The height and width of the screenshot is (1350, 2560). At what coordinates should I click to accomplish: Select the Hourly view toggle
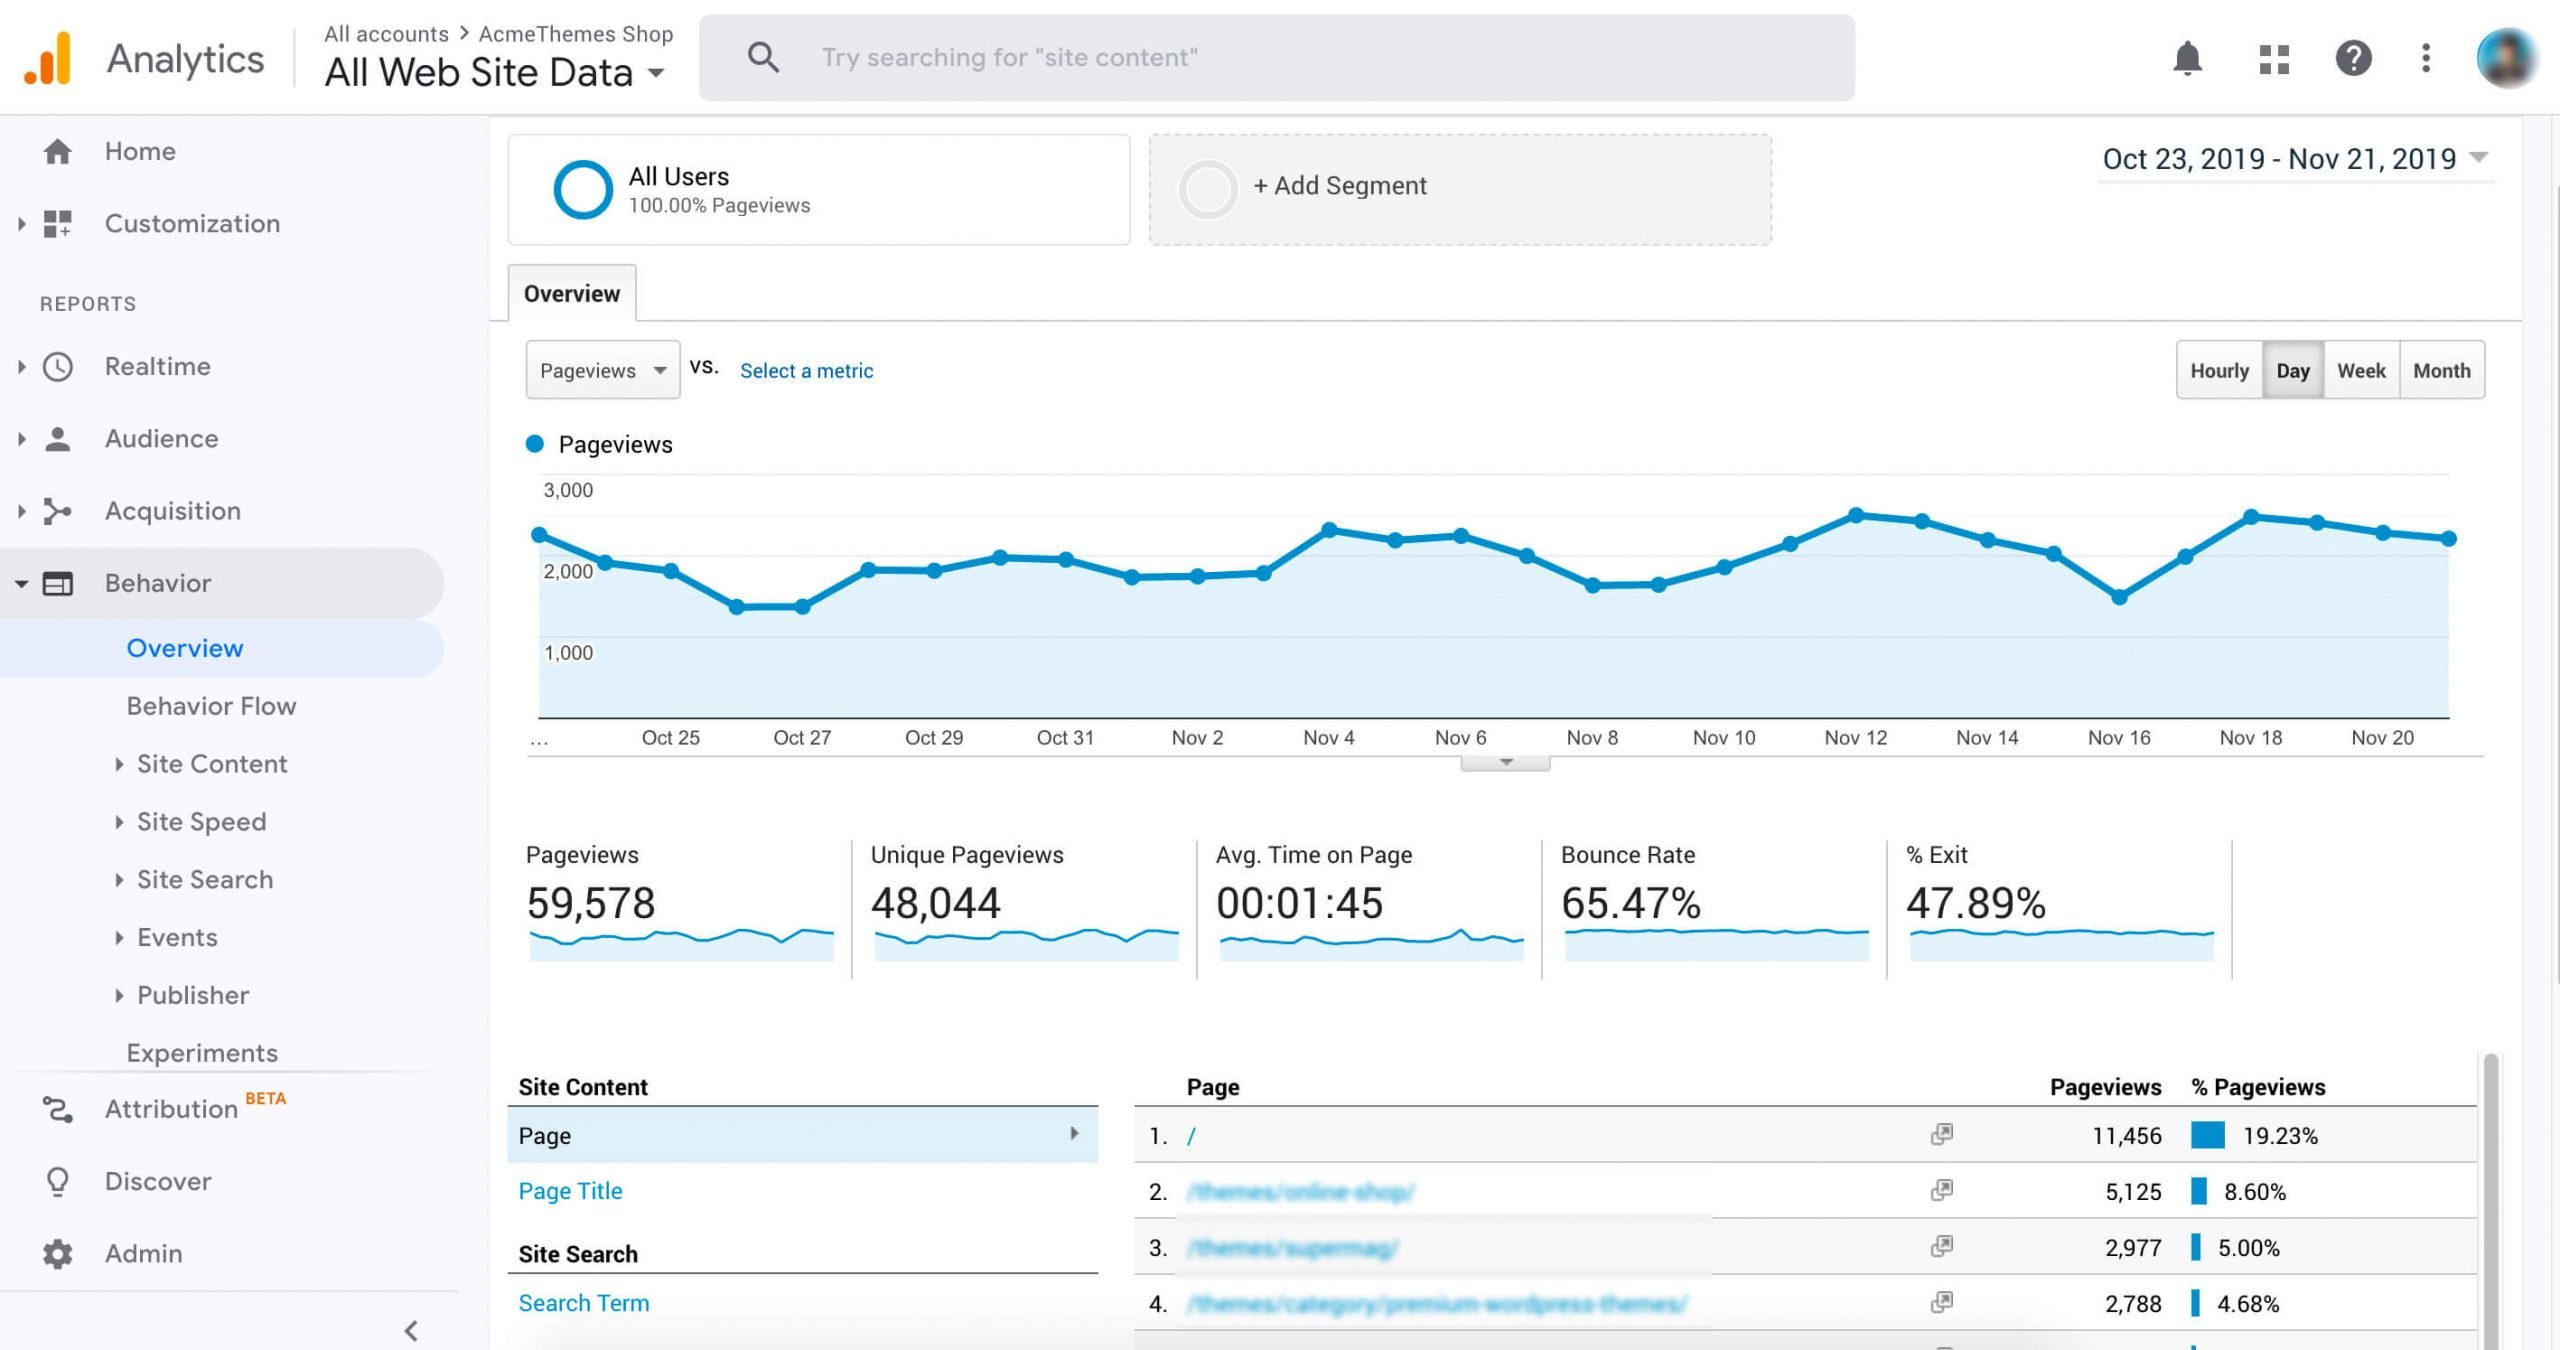(x=2218, y=371)
